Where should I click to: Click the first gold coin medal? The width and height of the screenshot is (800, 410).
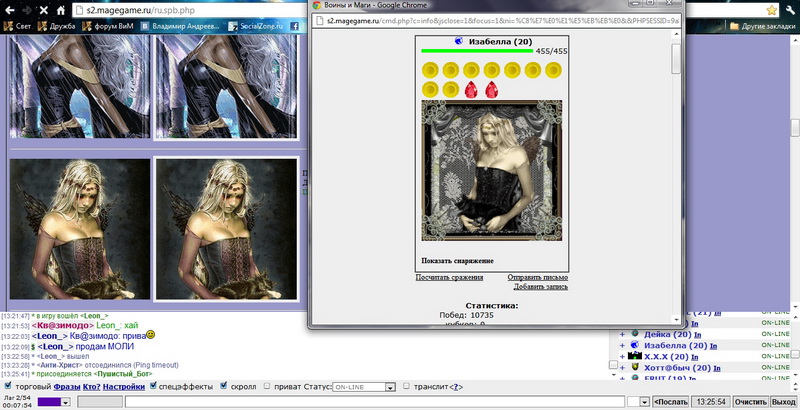pos(430,70)
